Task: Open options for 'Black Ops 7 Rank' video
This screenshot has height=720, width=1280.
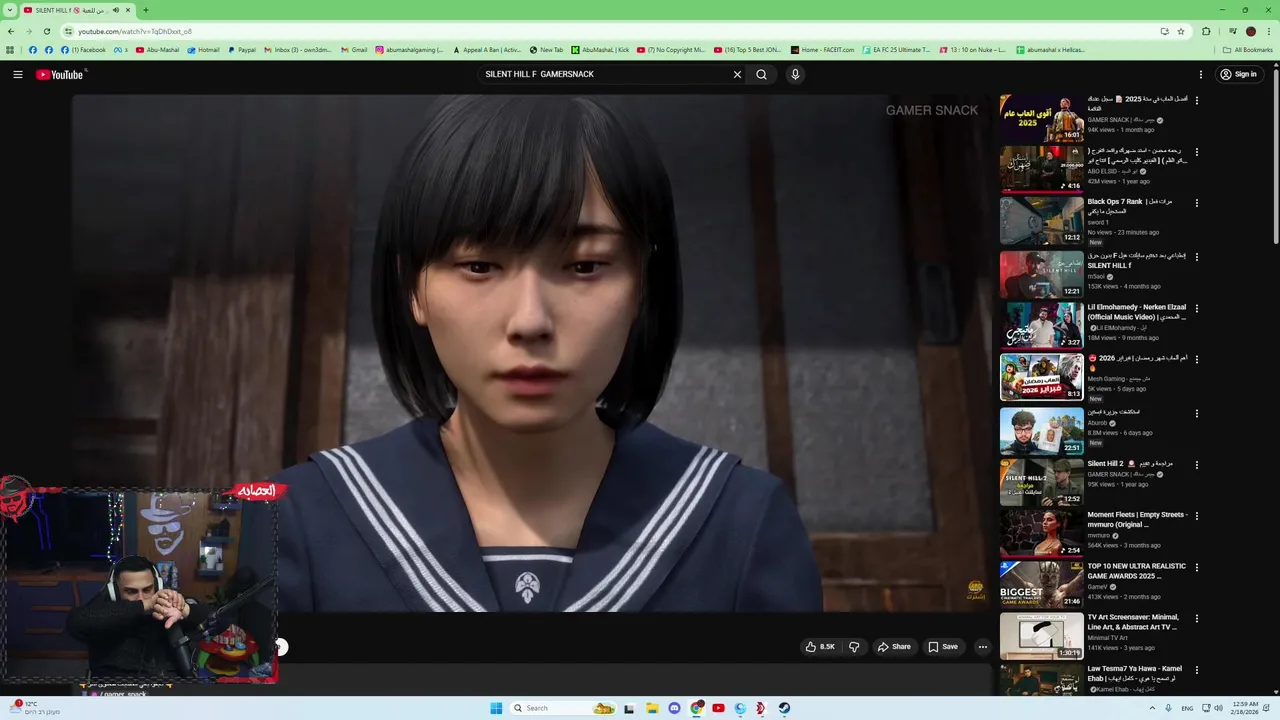Action: pyautogui.click(x=1197, y=203)
